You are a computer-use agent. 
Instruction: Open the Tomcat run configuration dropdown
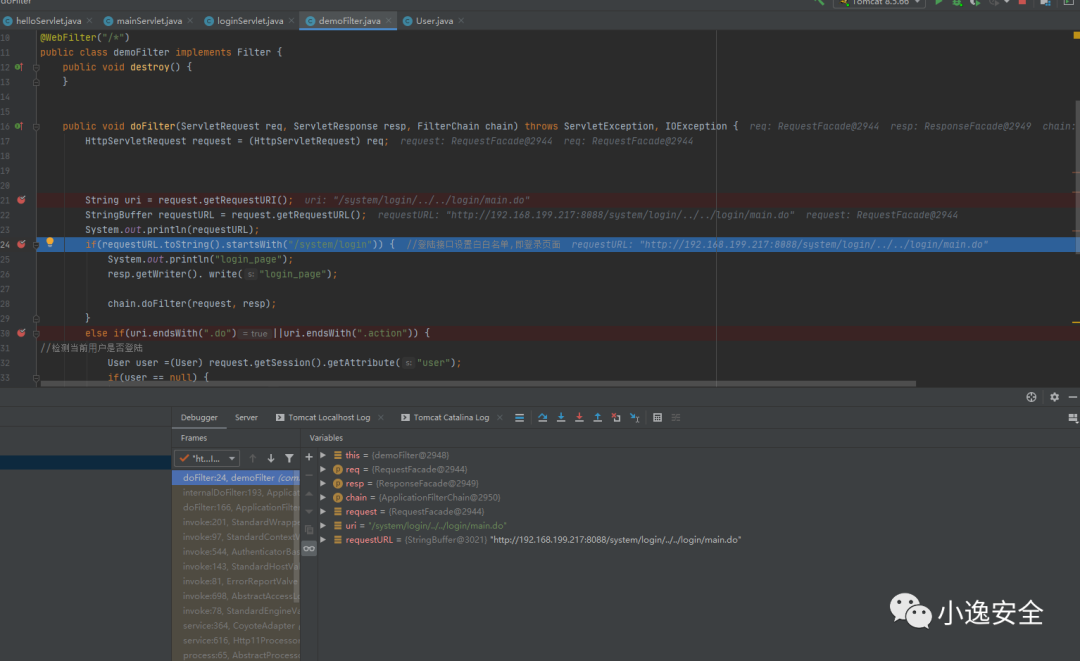pos(879,3)
